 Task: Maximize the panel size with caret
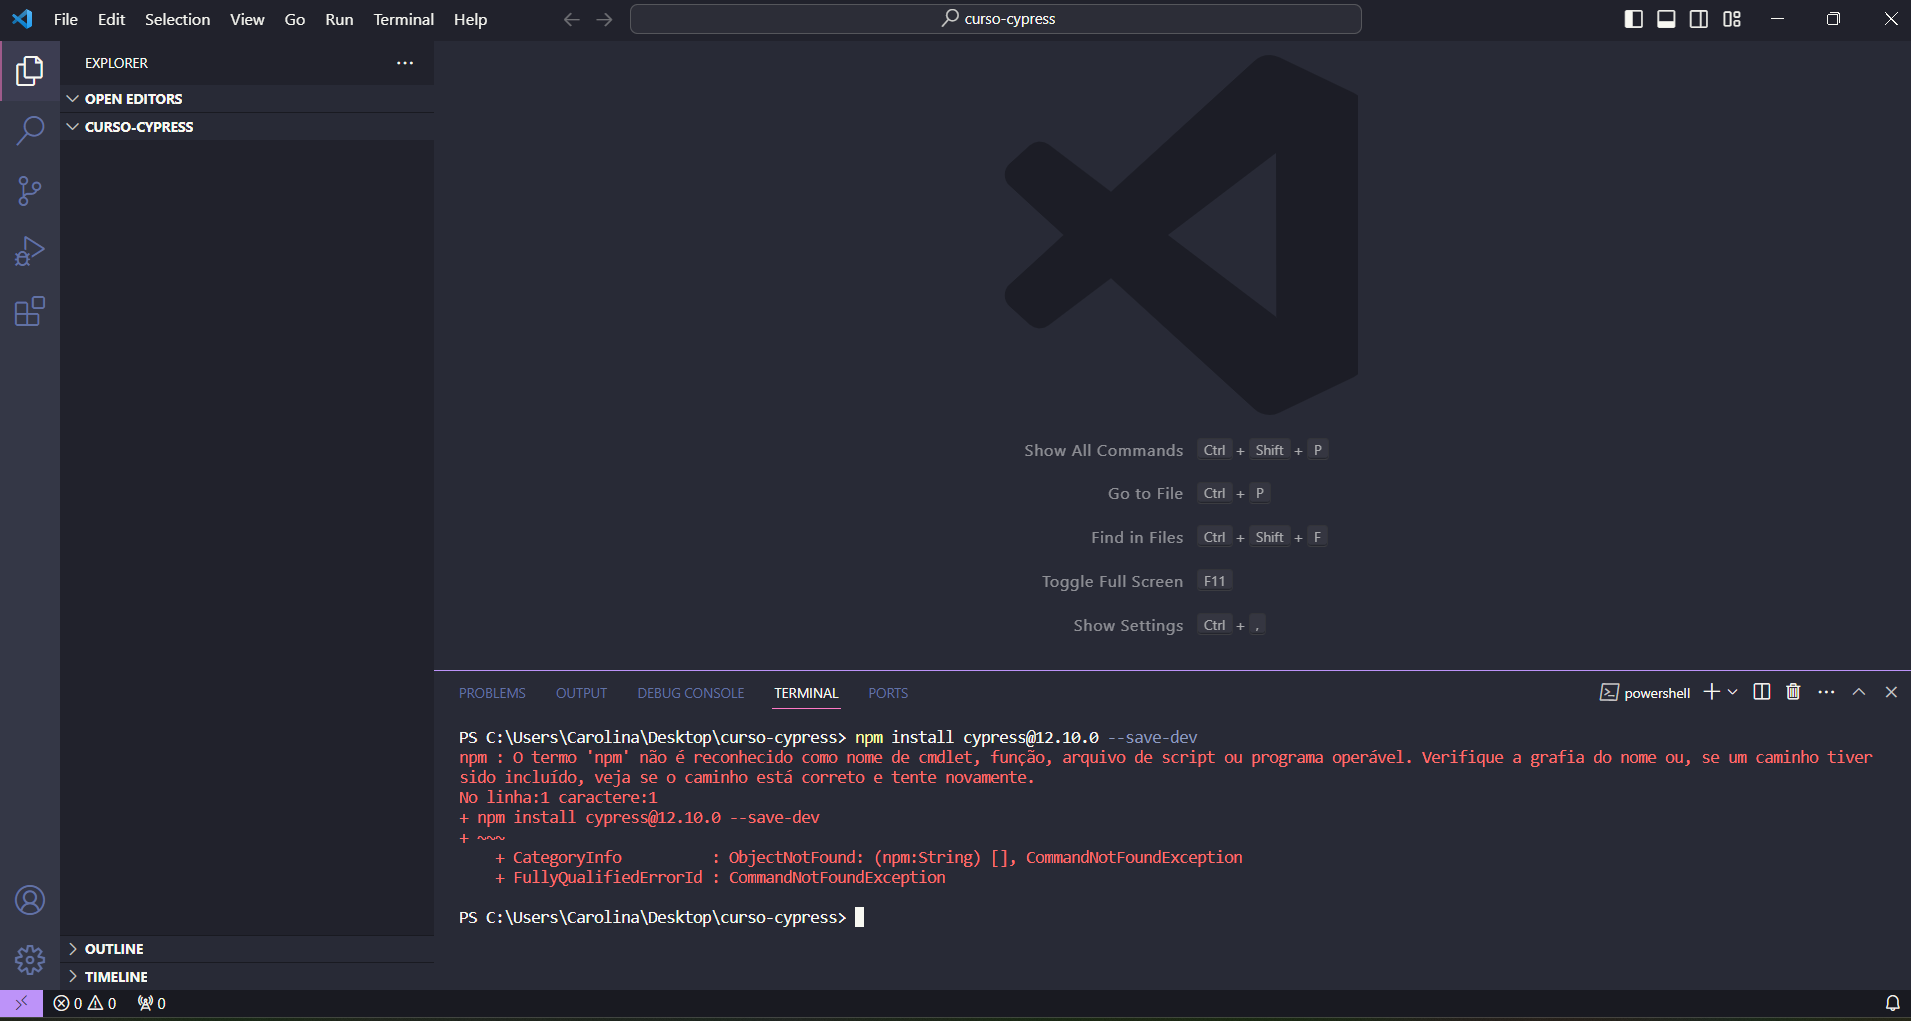pos(1859,692)
